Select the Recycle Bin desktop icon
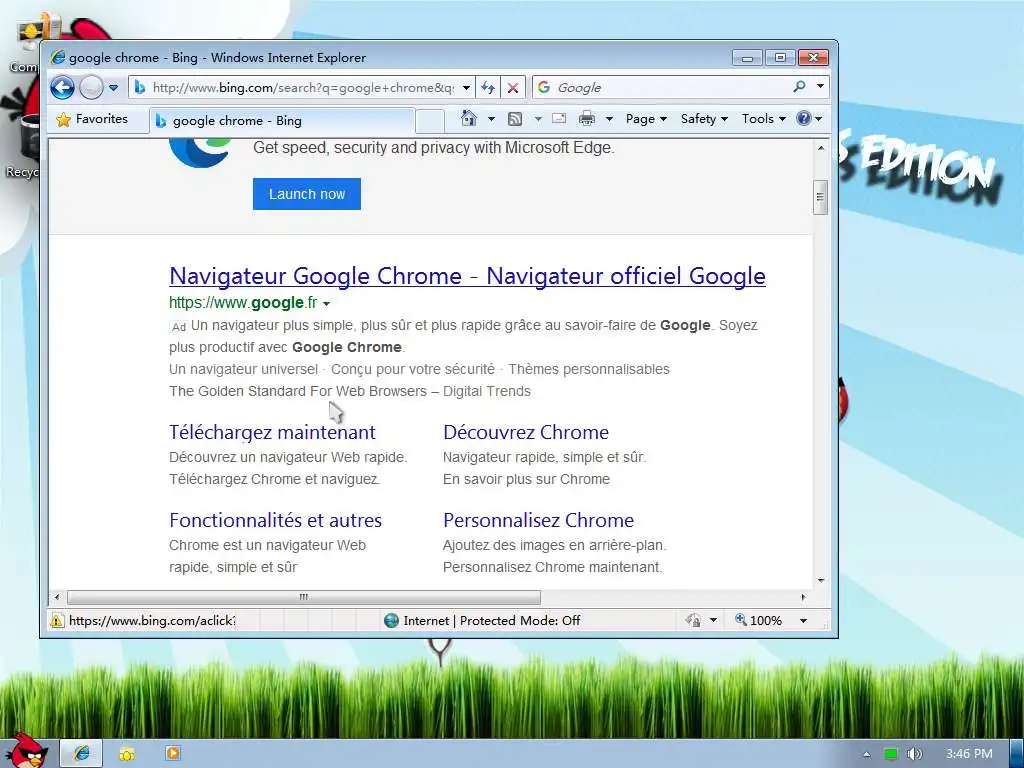Screen dimensions: 1024x768 23,146
